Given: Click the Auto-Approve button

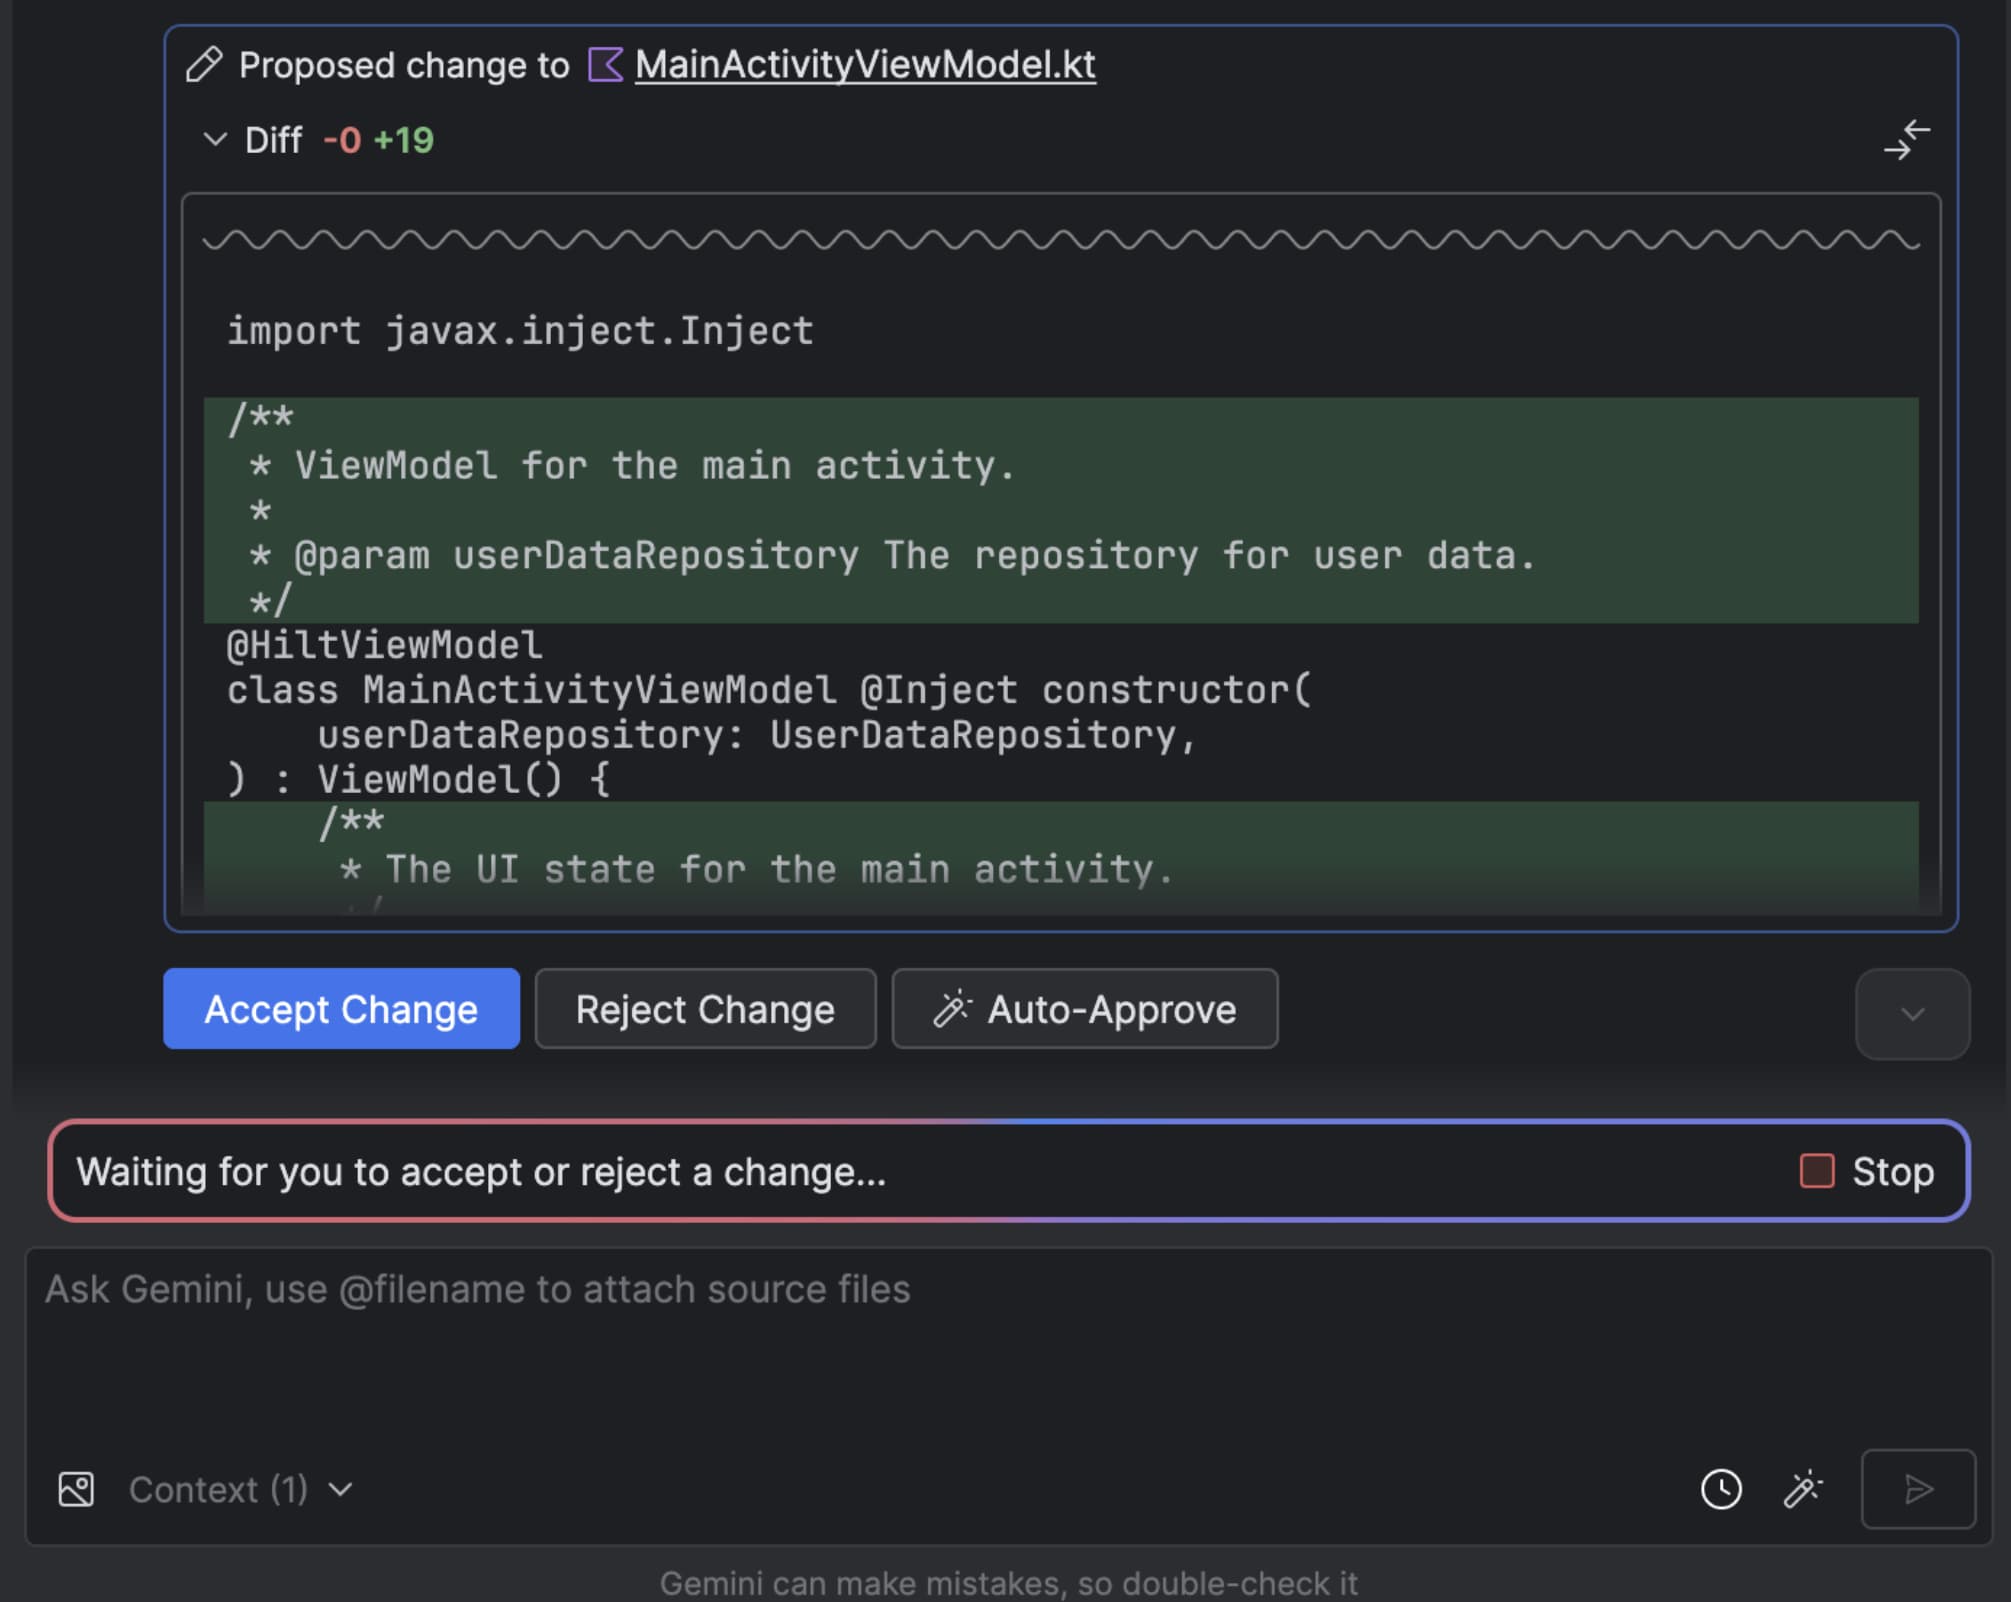Looking at the screenshot, I should tap(1084, 1009).
